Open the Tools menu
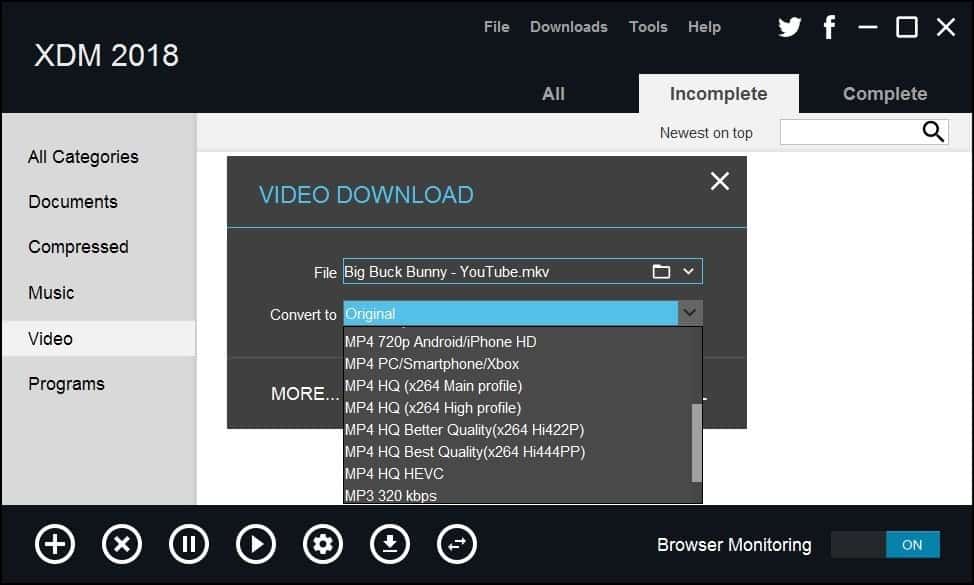 [x=648, y=27]
